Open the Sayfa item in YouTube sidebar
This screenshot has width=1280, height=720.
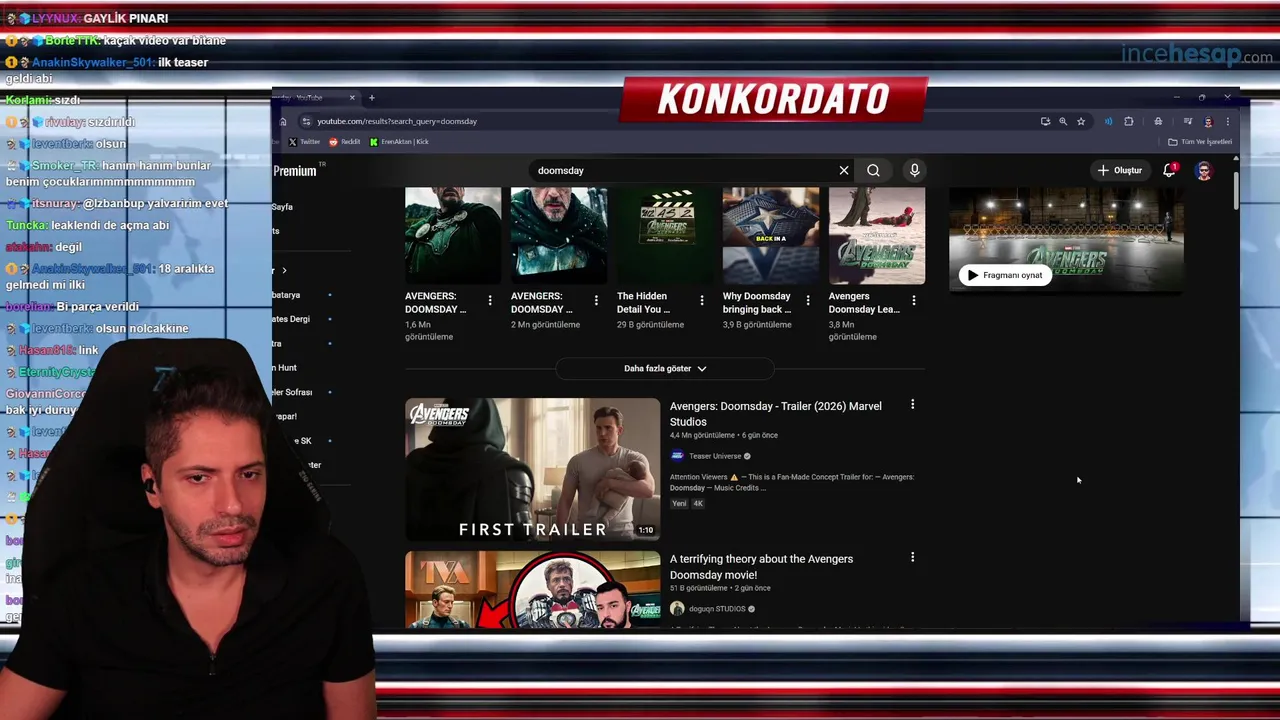pyautogui.click(x=282, y=207)
